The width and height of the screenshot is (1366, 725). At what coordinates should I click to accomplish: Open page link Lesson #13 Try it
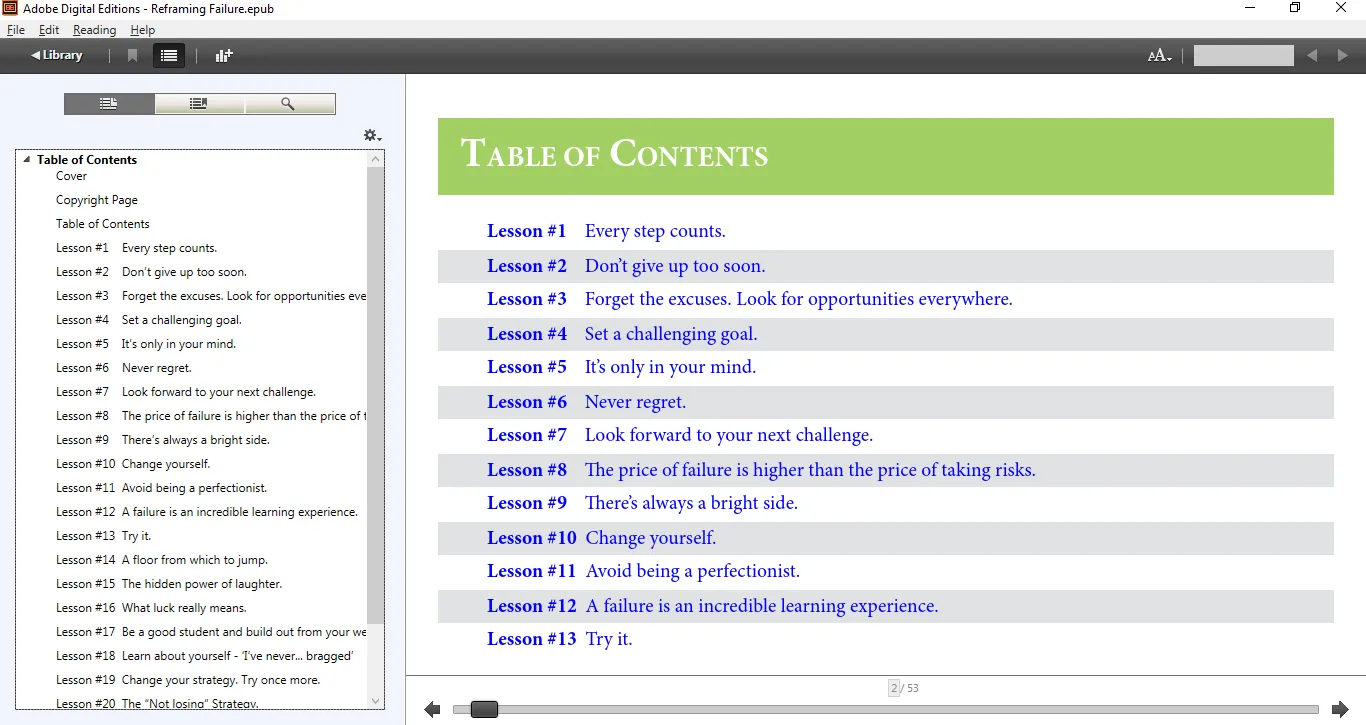pos(560,639)
